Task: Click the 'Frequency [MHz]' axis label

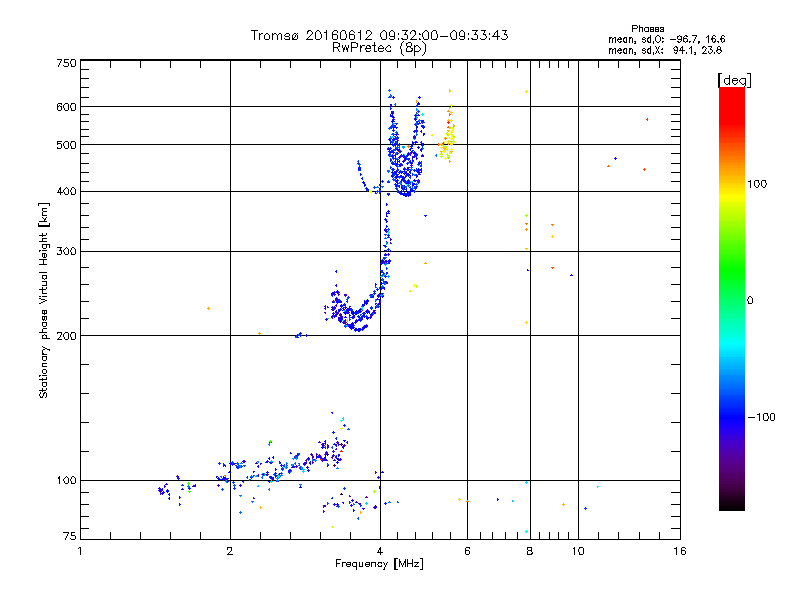Action: [379, 564]
